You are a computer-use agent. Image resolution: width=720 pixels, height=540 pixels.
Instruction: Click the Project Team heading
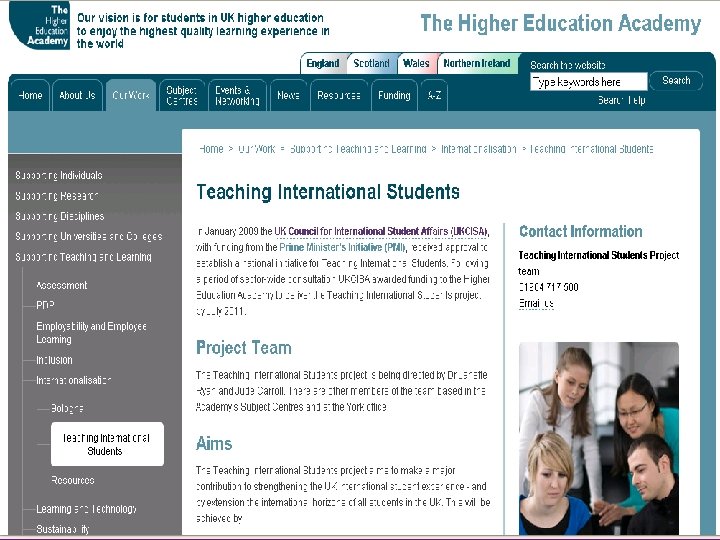coord(244,348)
